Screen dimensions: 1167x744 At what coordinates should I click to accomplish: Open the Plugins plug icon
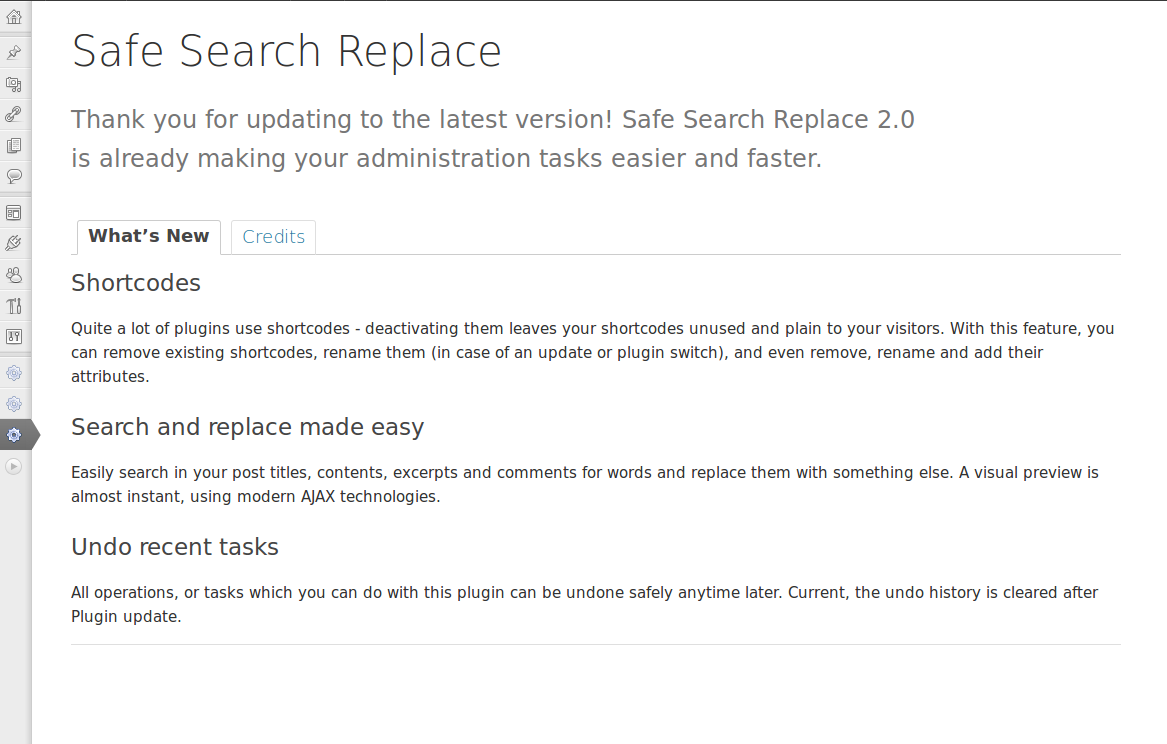click(14, 243)
